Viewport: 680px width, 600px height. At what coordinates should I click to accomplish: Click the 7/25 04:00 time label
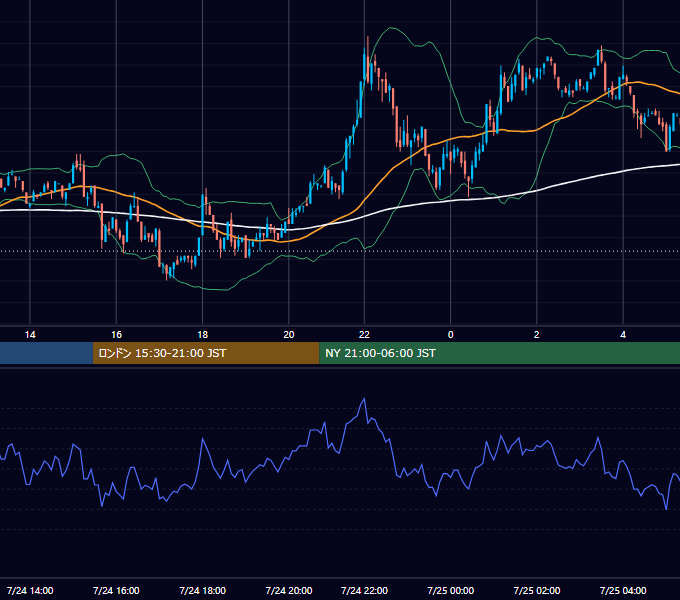click(x=623, y=590)
